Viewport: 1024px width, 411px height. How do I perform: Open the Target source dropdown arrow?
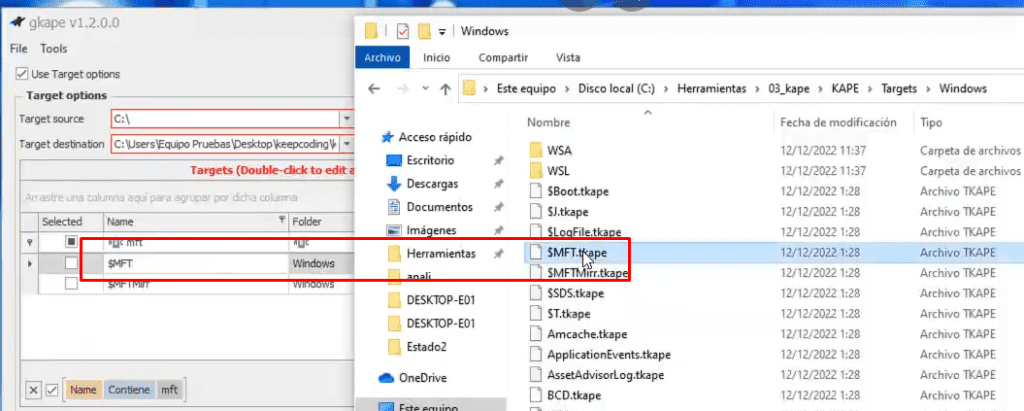[x=347, y=119]
